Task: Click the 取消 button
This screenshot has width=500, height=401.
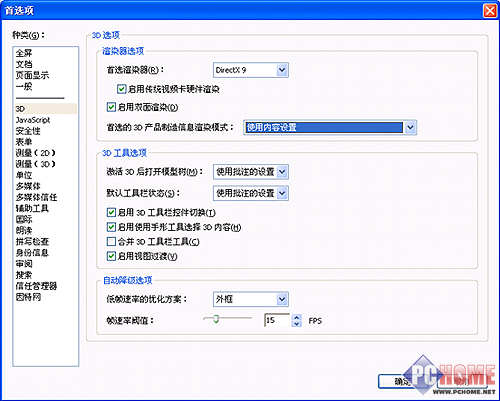Action: (x=462, y=382)
